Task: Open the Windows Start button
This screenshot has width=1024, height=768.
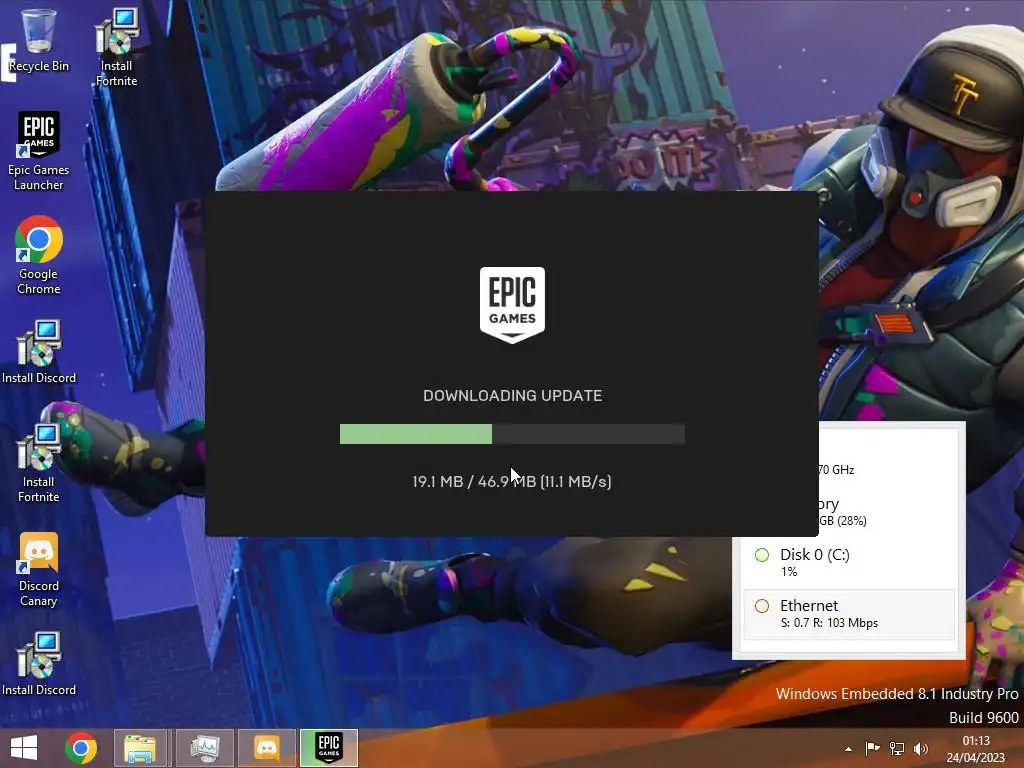Action: (24, 748)
